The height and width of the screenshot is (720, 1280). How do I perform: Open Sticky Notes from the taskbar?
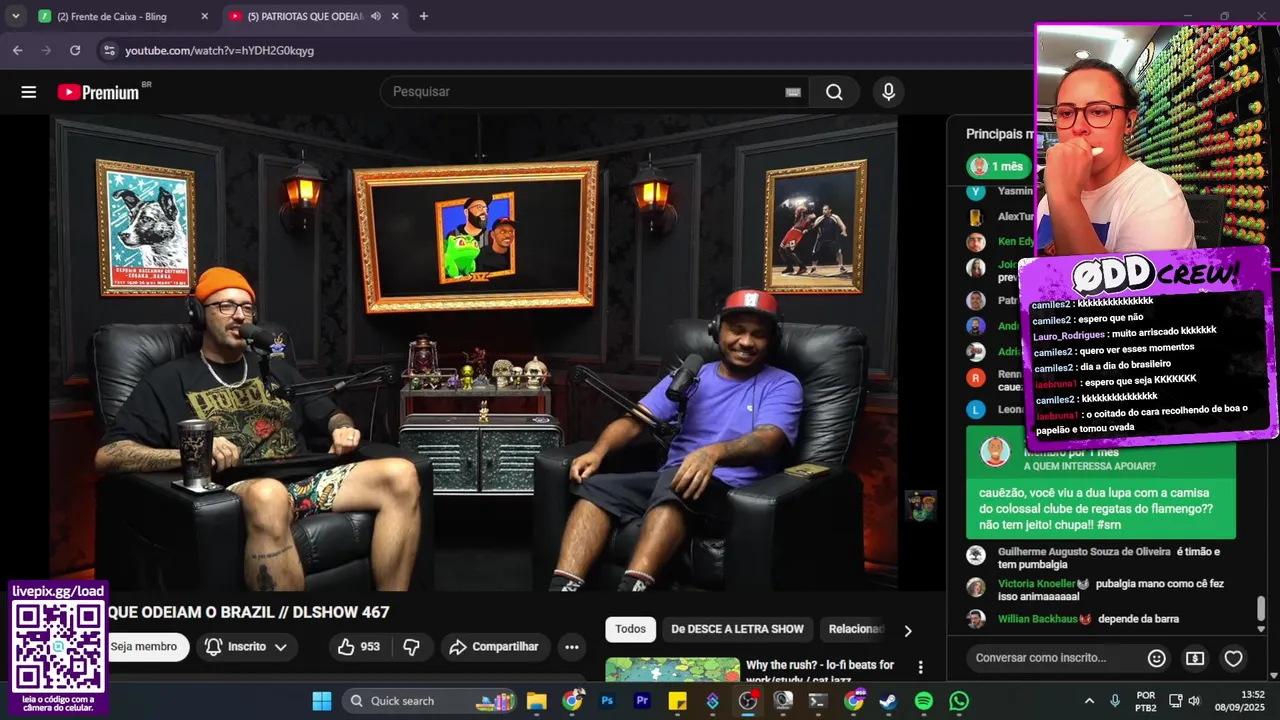tap(677, 701)
